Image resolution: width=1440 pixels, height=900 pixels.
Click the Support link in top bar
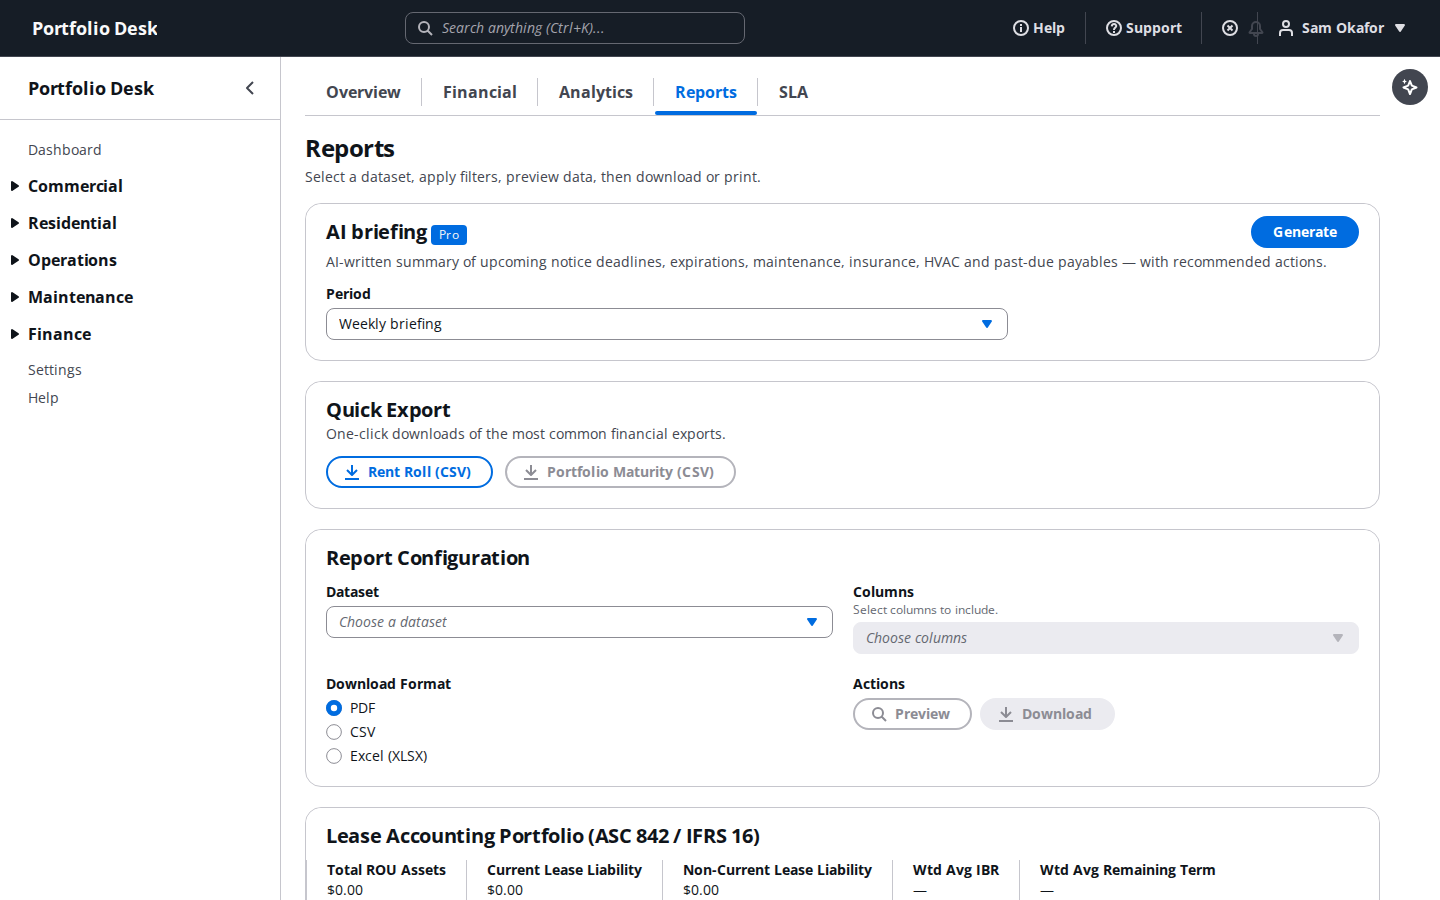1144,28
